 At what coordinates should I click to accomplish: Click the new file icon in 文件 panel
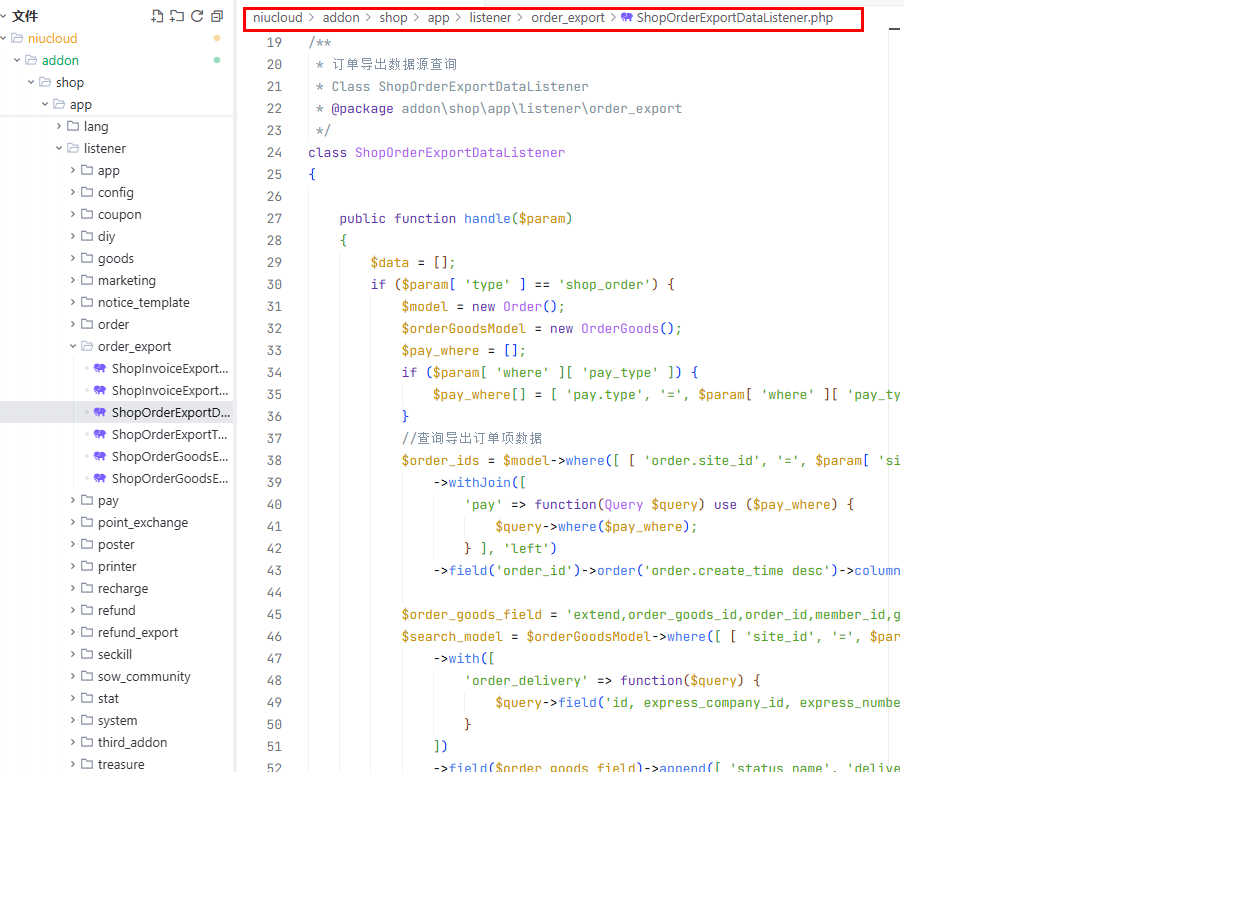click(157, 16)
